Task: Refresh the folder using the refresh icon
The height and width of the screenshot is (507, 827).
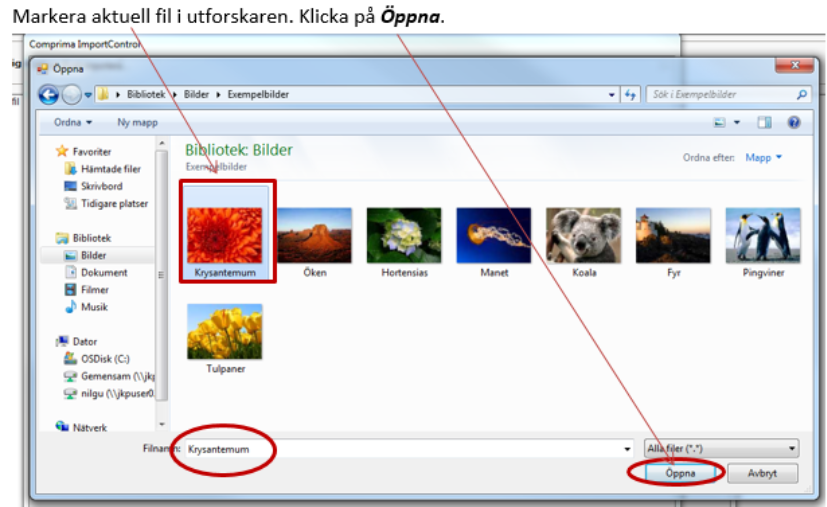Action: (631, 94)
